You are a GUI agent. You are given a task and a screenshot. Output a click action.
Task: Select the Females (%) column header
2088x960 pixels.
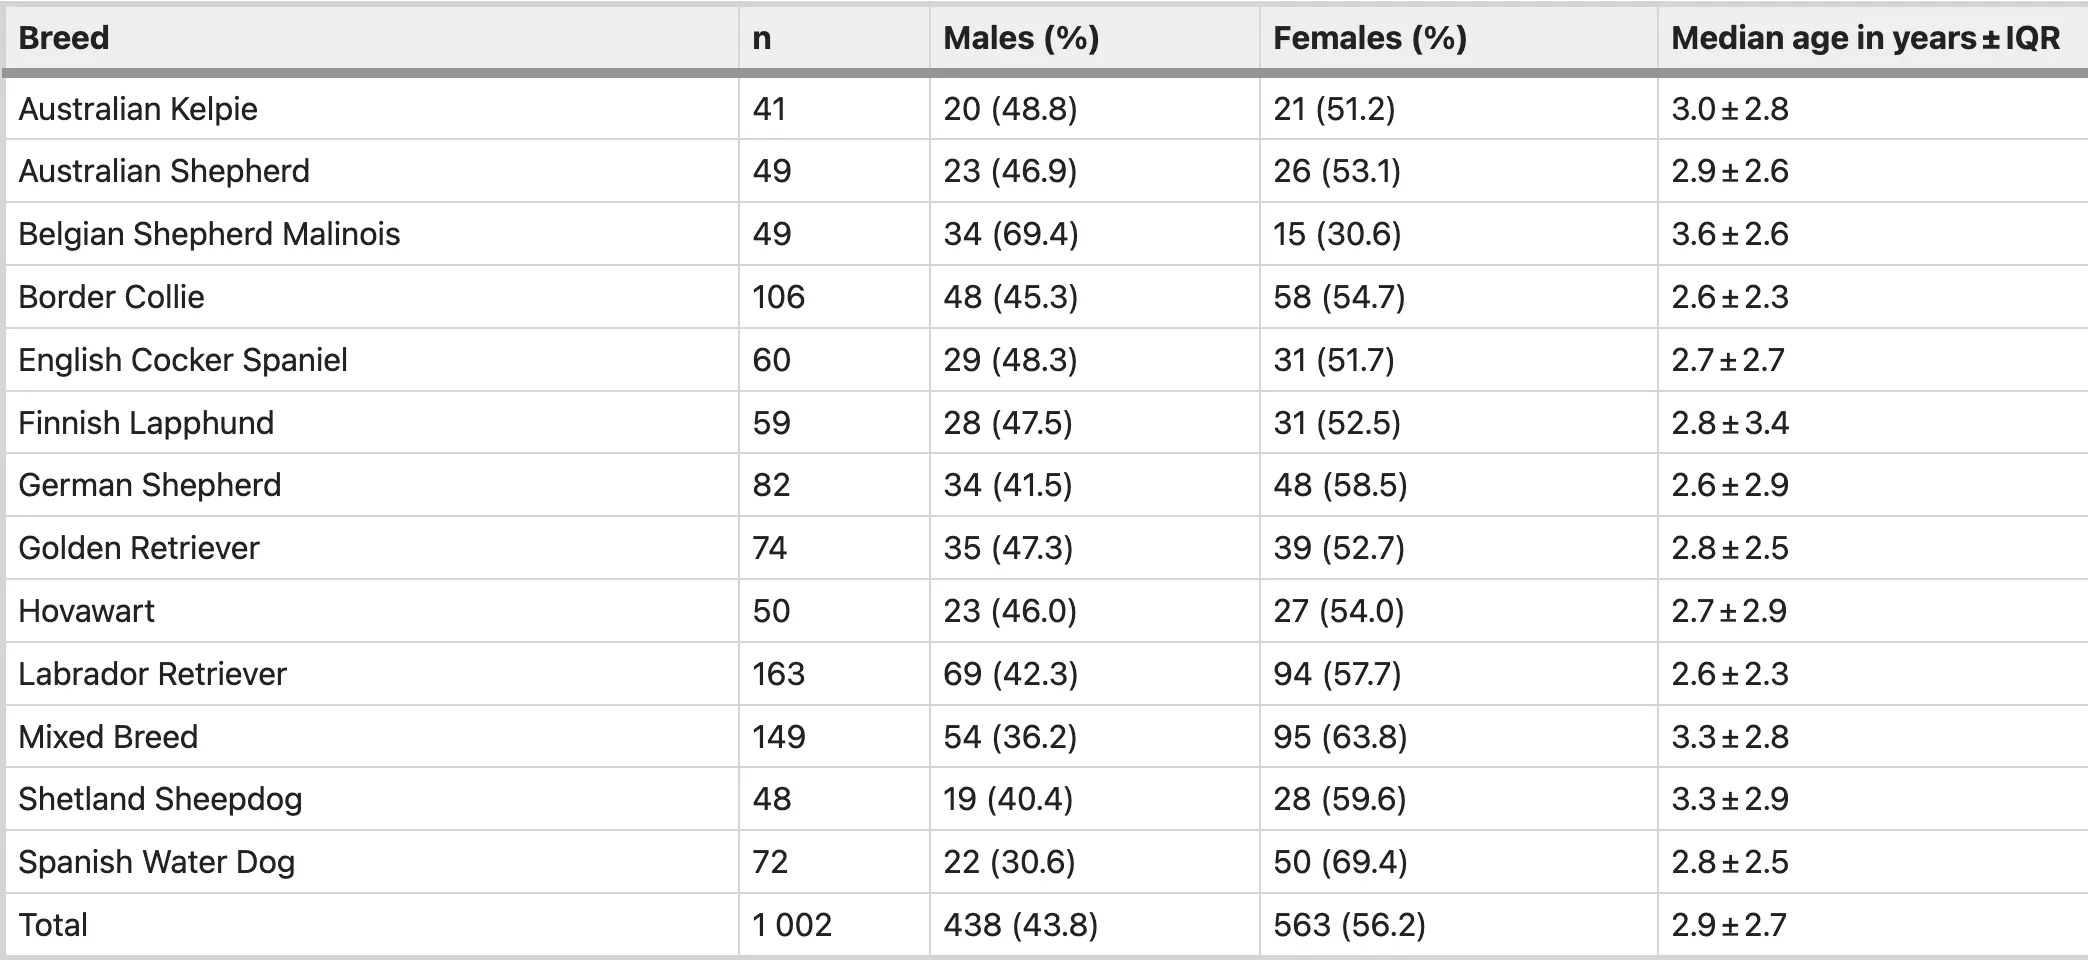(x=1369, y=39)
